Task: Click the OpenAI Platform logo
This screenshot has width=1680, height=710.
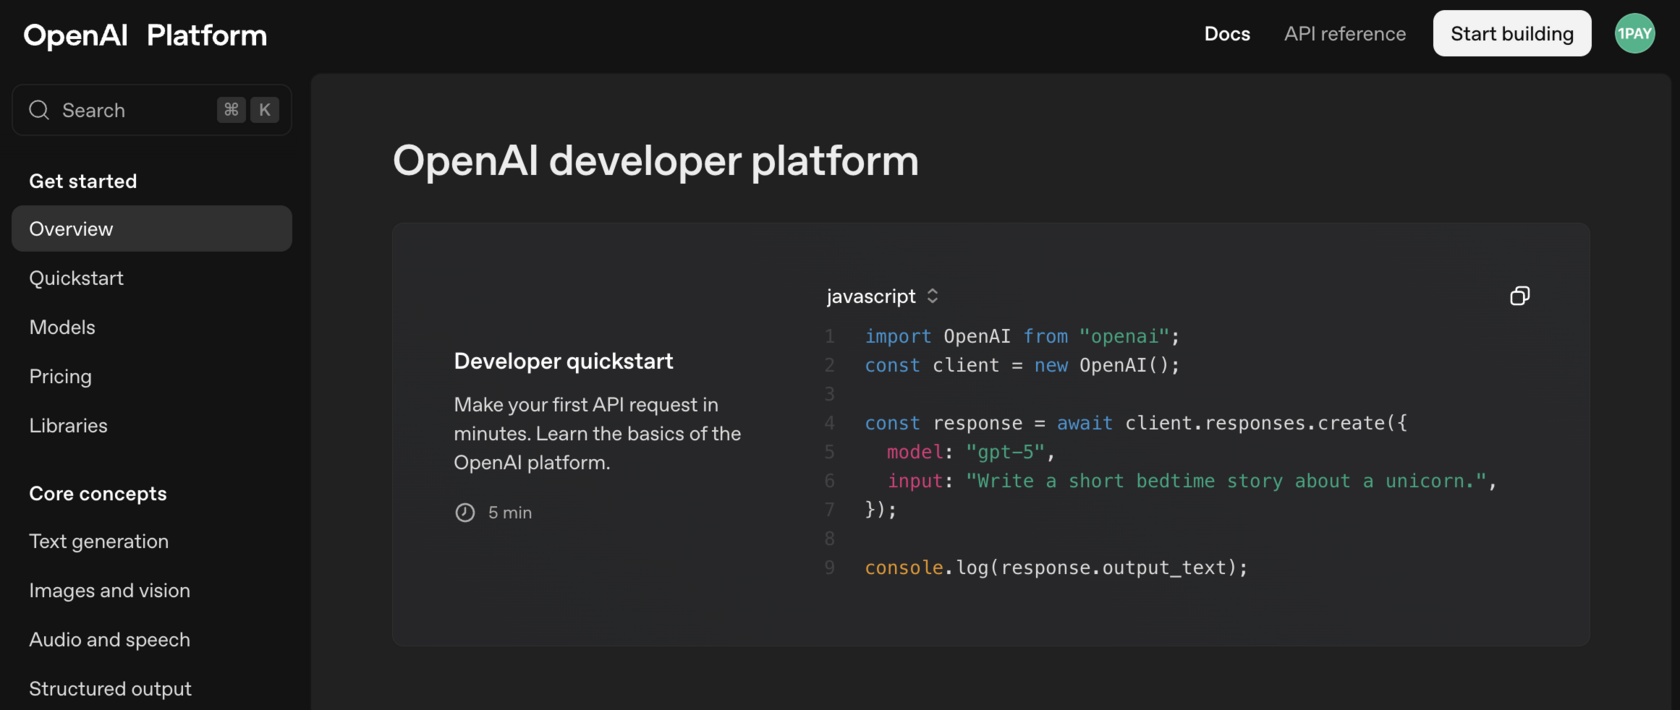Action: [x=145, y=35]
